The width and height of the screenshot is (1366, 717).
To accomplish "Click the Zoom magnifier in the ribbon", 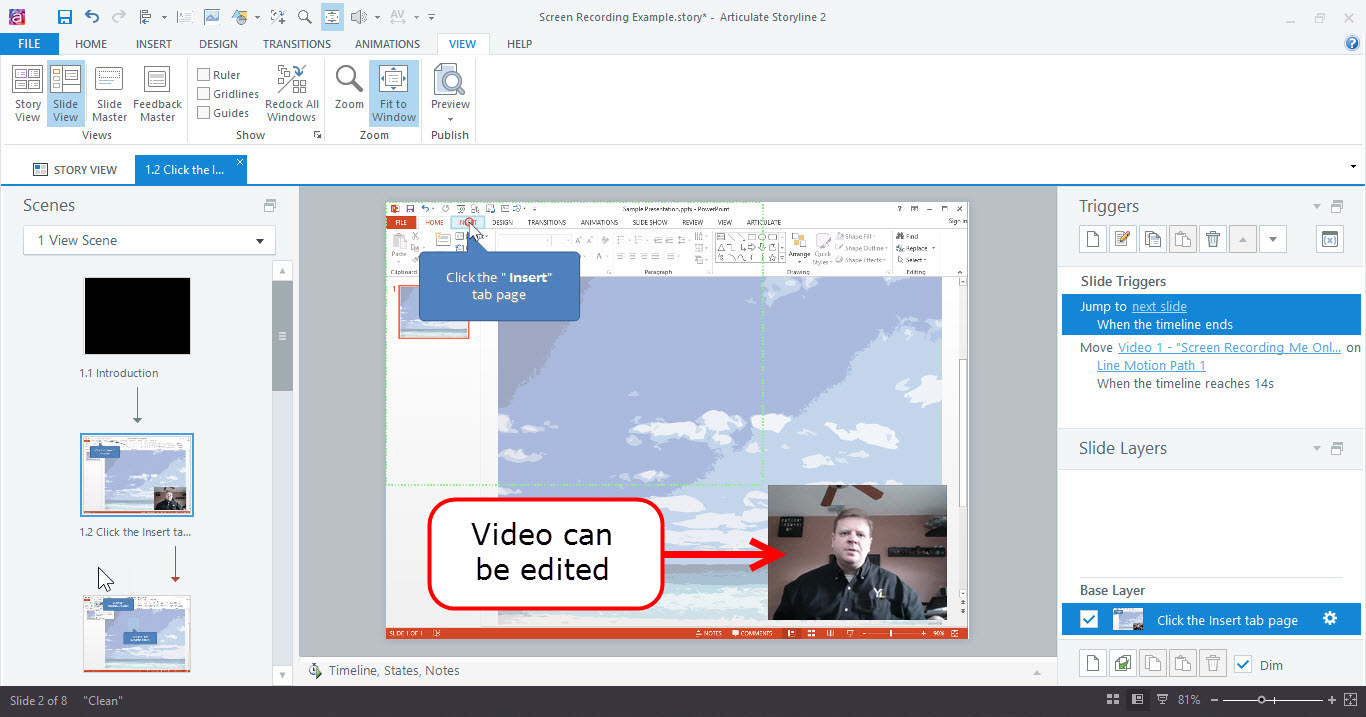I will 349,87.
